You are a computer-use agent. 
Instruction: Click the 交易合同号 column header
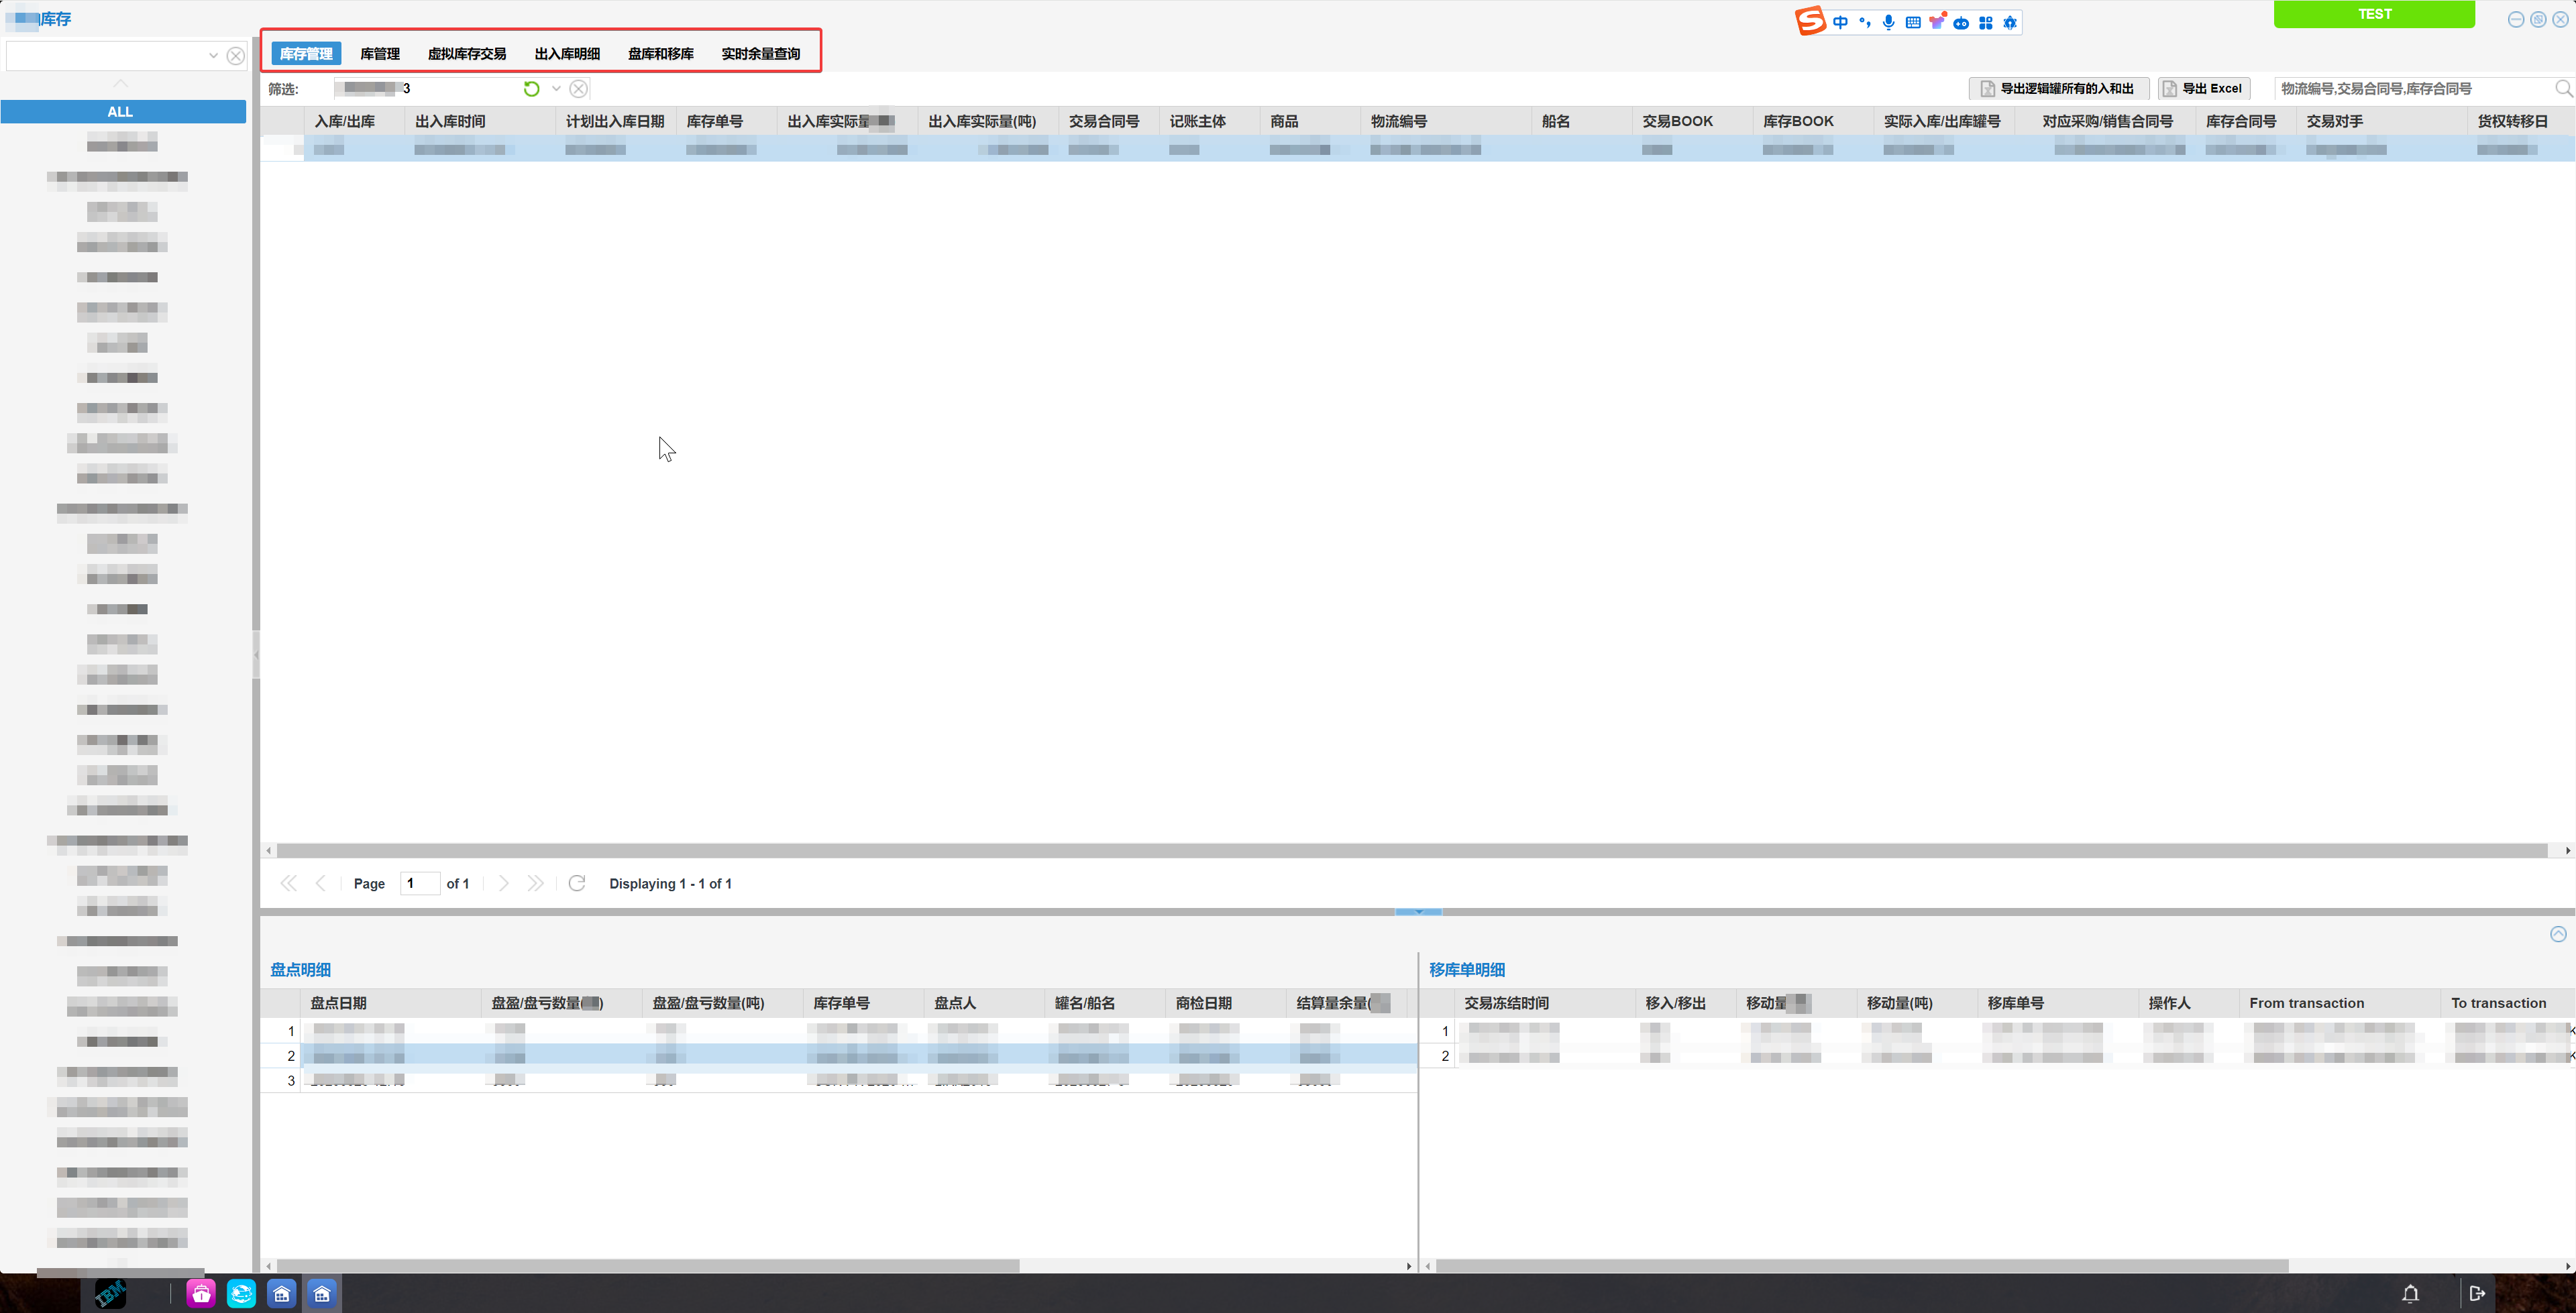(x=1109, y=121)
